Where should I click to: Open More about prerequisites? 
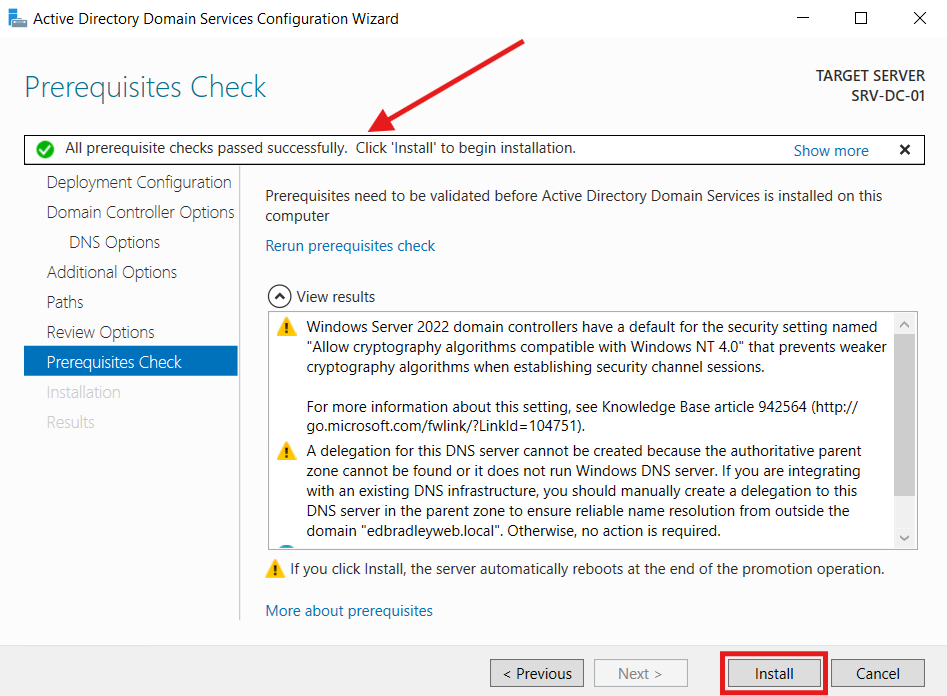click(348, 610)
